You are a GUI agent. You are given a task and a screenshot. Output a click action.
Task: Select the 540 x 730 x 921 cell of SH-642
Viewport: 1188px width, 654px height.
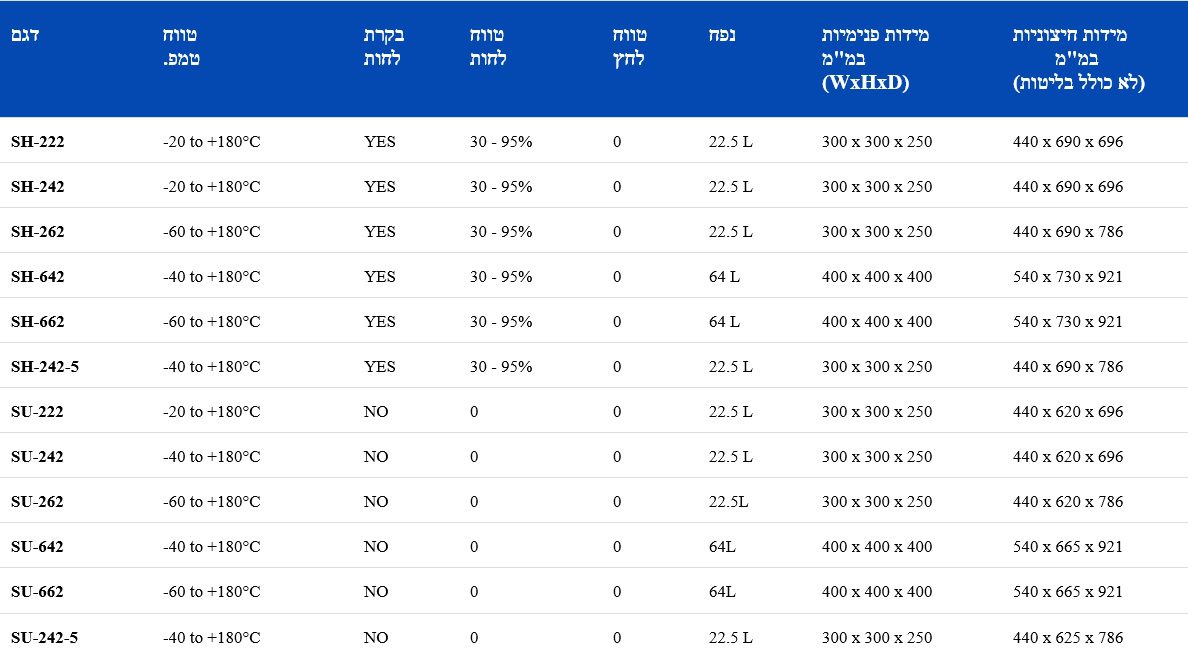(x=1067, y=277)
